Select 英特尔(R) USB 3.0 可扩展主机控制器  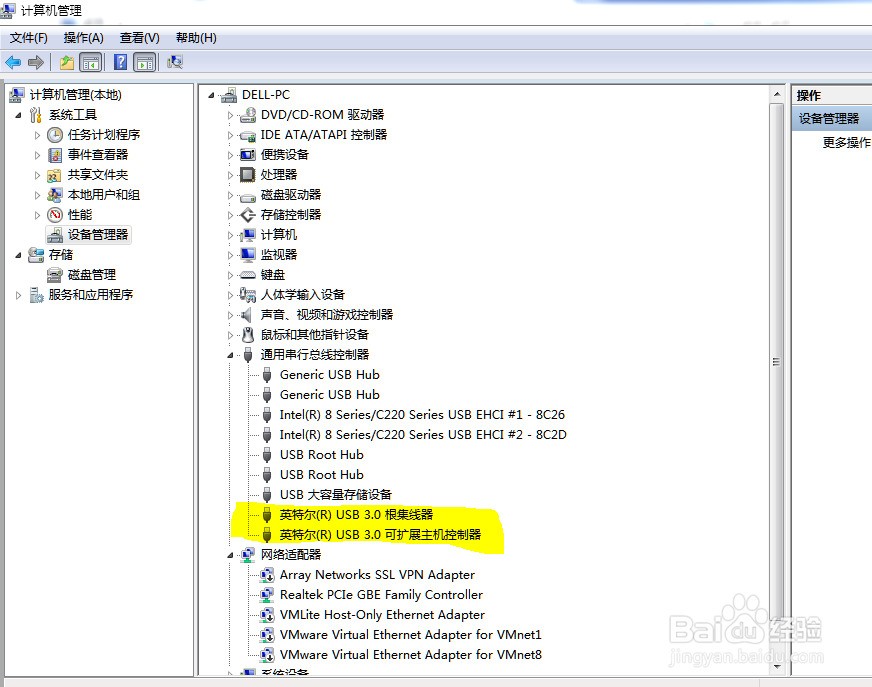(x=380, y=535)
